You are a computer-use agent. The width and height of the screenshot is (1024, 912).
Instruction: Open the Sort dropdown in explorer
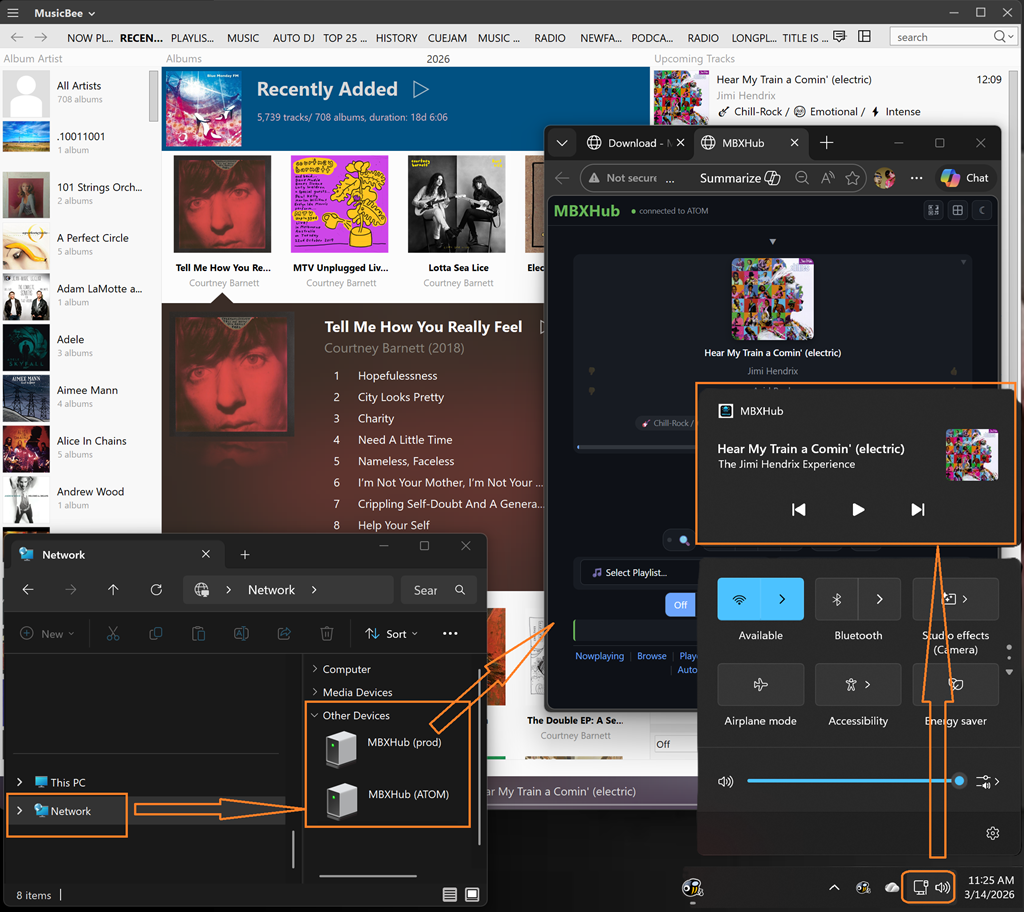click(391, 634)
